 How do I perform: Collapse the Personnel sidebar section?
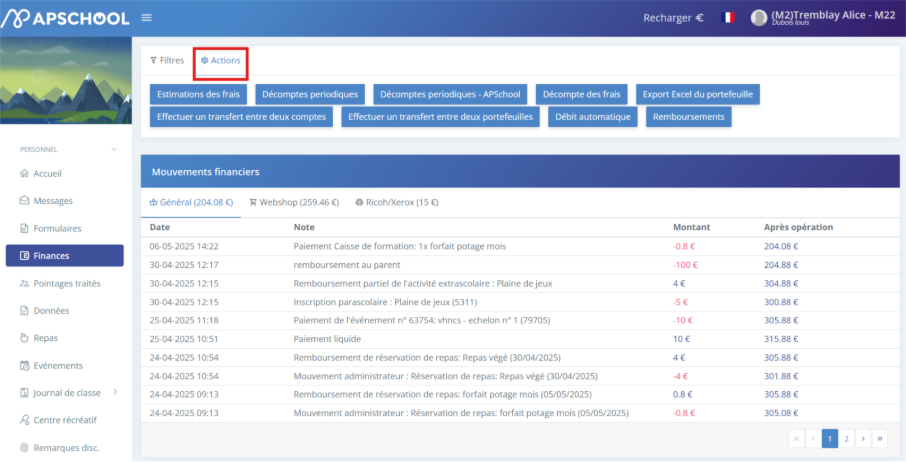pyautogui.click(x=114, y=149)
